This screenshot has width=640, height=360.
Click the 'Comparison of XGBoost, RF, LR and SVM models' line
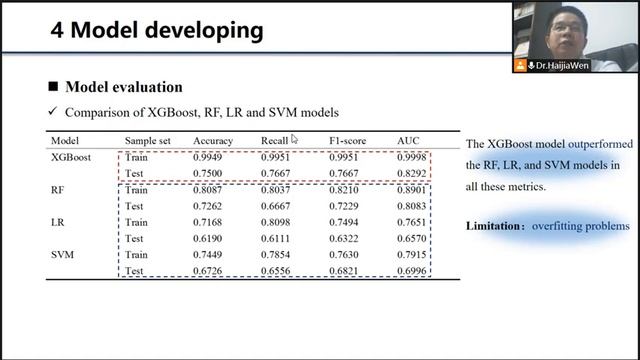point(202,113)
